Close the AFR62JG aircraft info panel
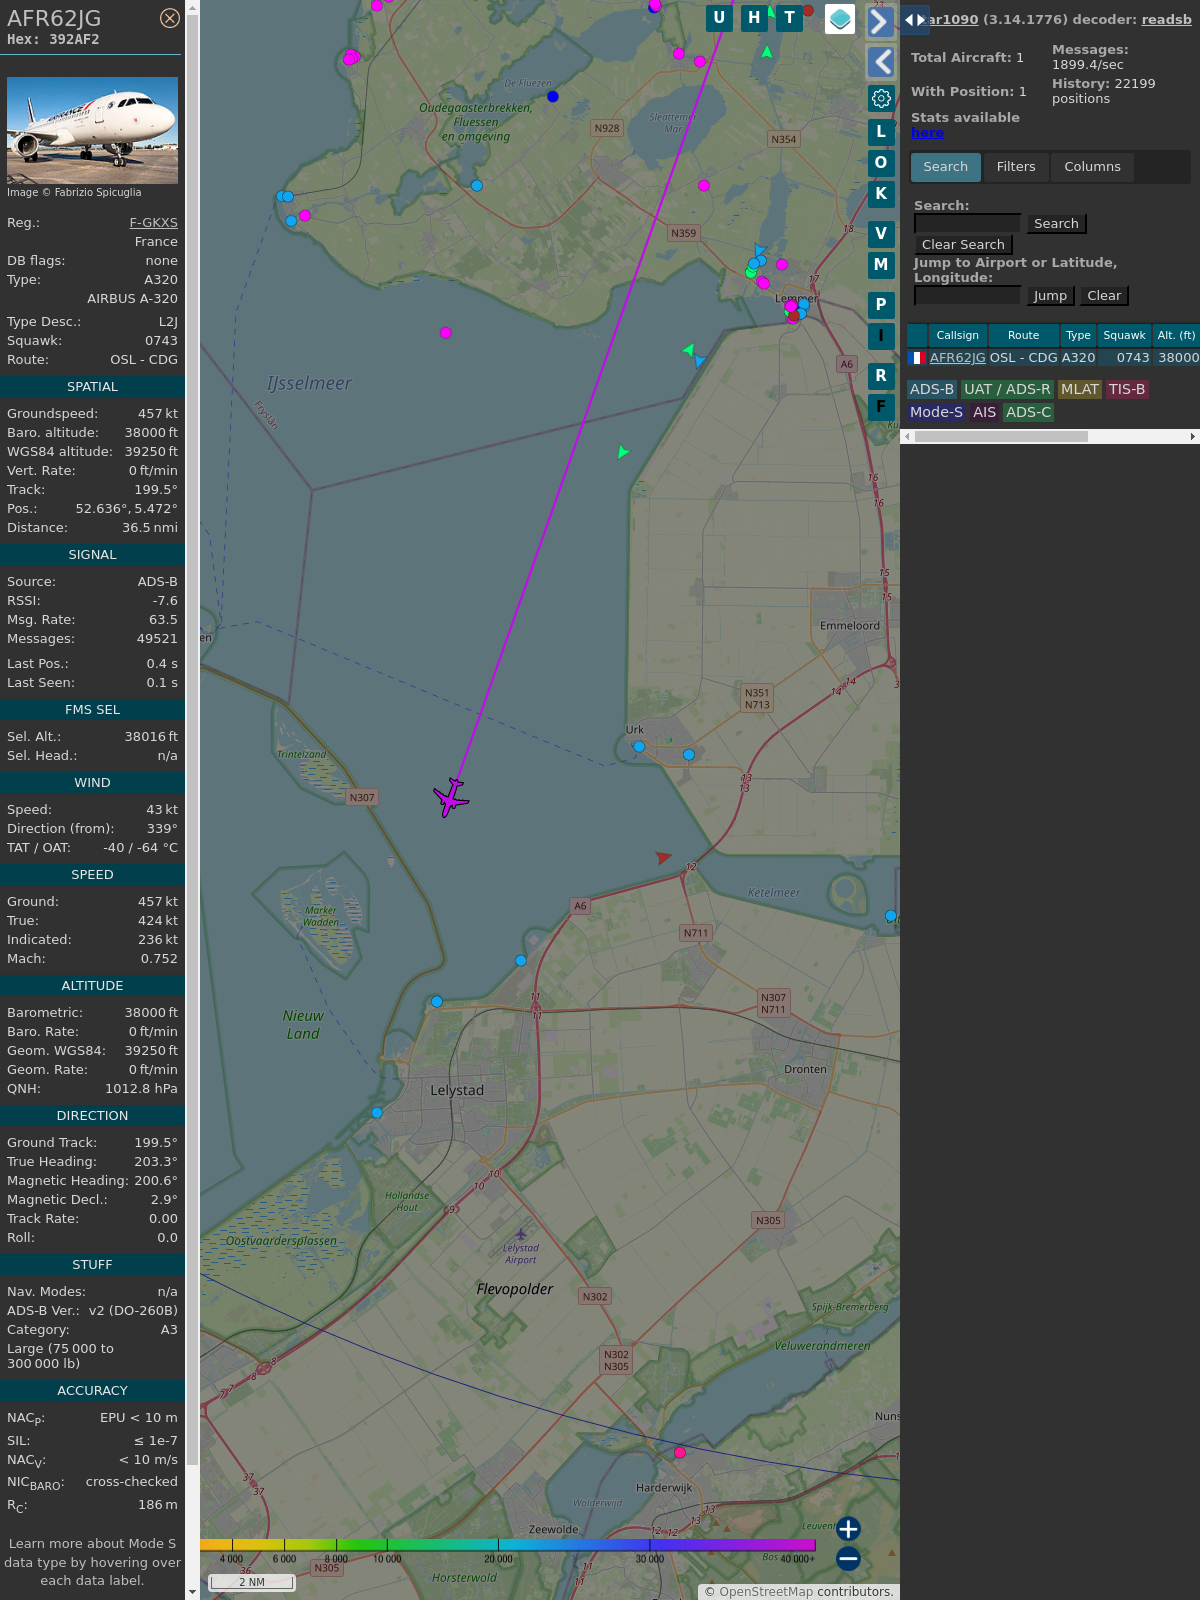The height and width of the screenshot is (1600, 1200). (170, 18)
